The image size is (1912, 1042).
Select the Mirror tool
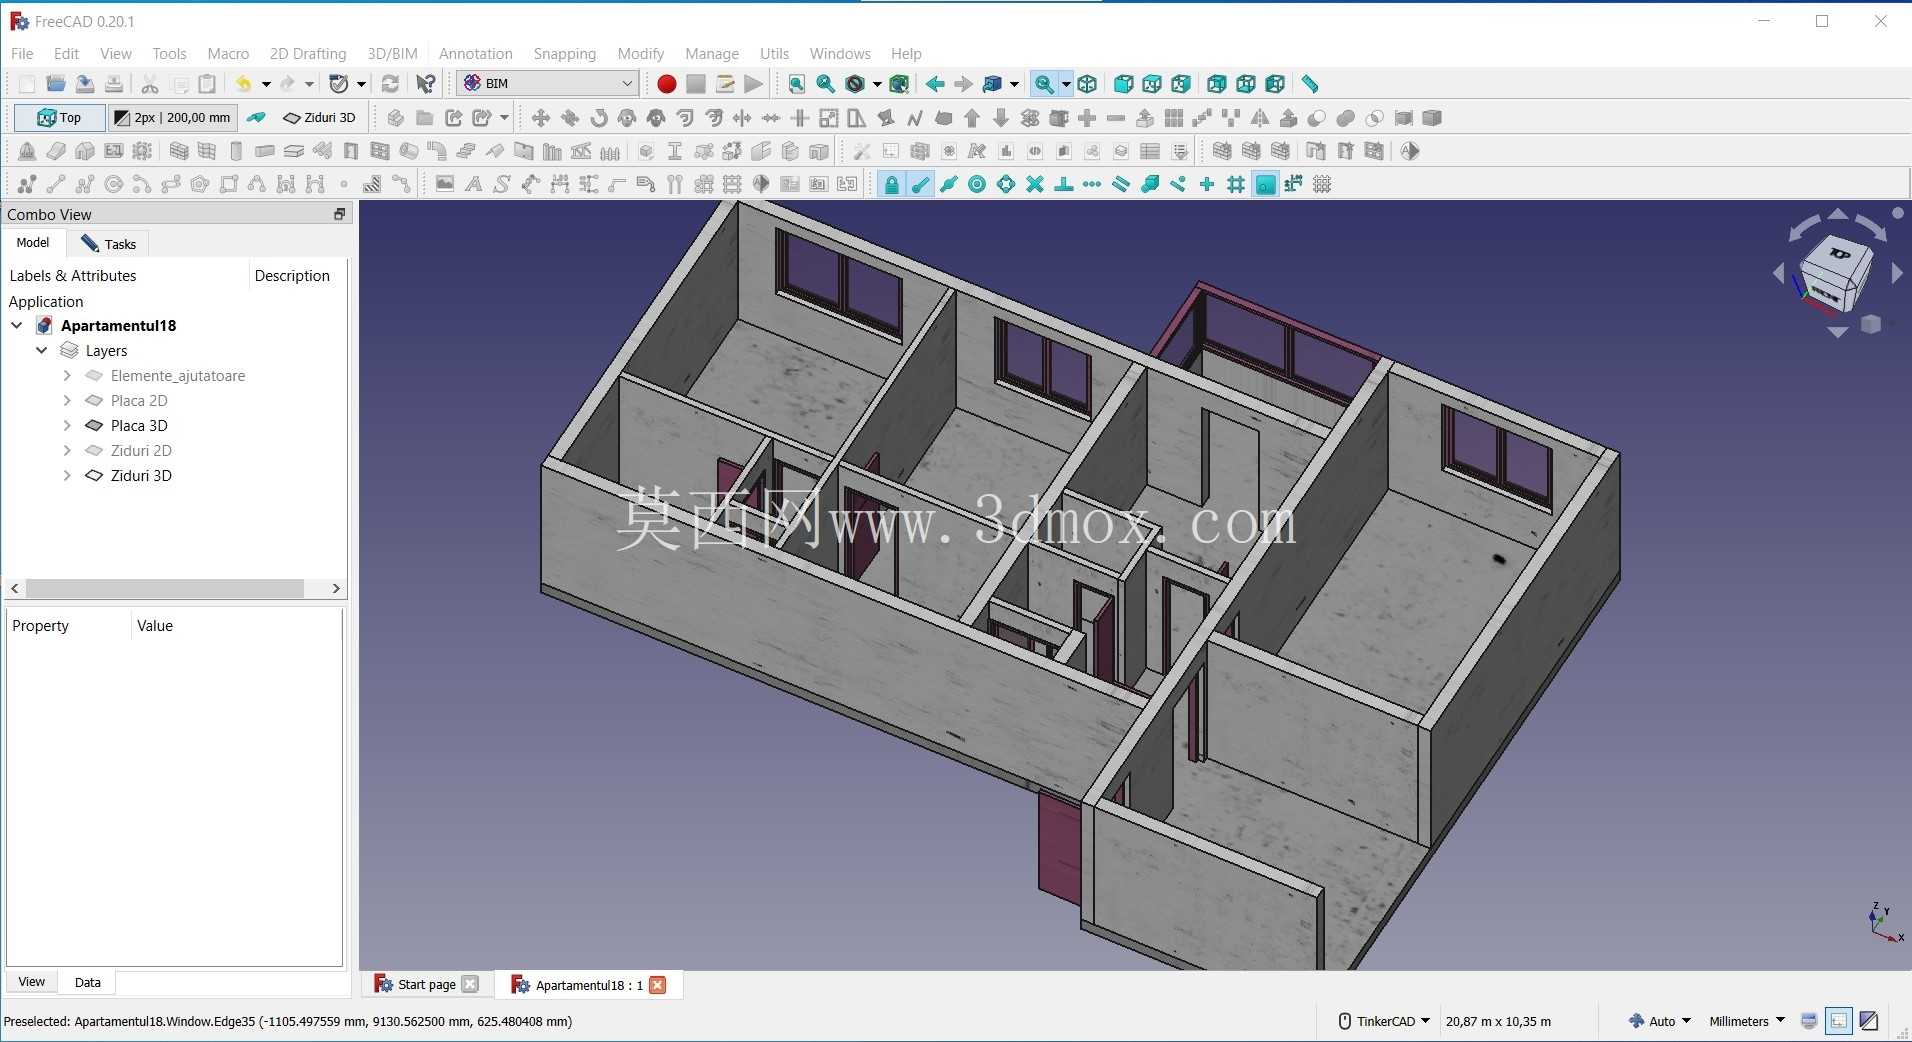(1261, 118)
